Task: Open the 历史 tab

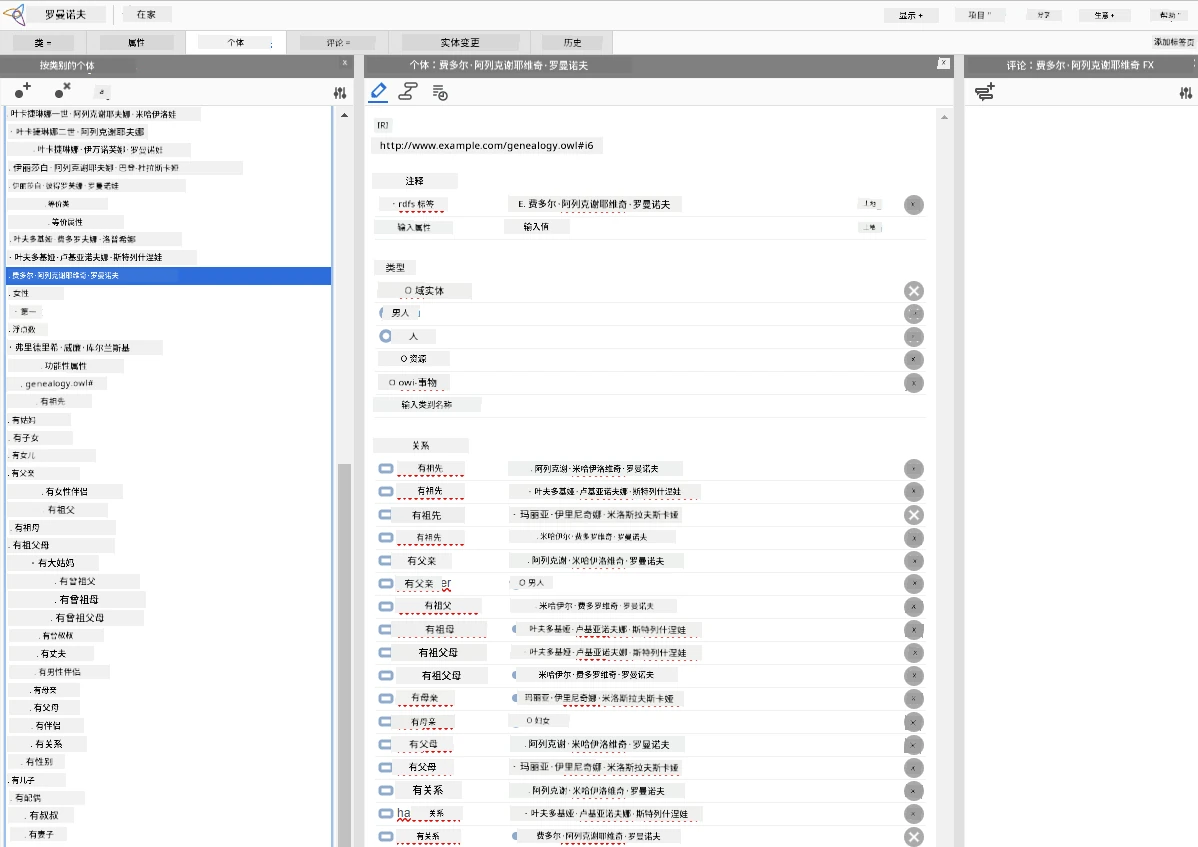Action: [x=572, y=43]
